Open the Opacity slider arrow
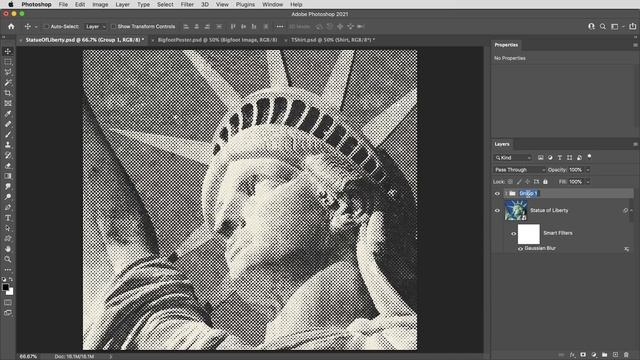Screen dimensions: 640x360 coord(588,170)
